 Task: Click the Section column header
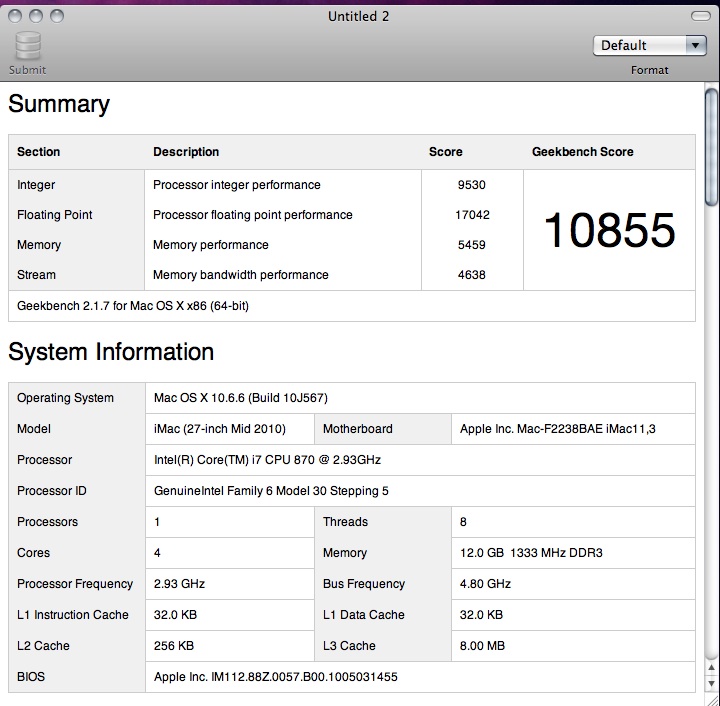[39, 152]
